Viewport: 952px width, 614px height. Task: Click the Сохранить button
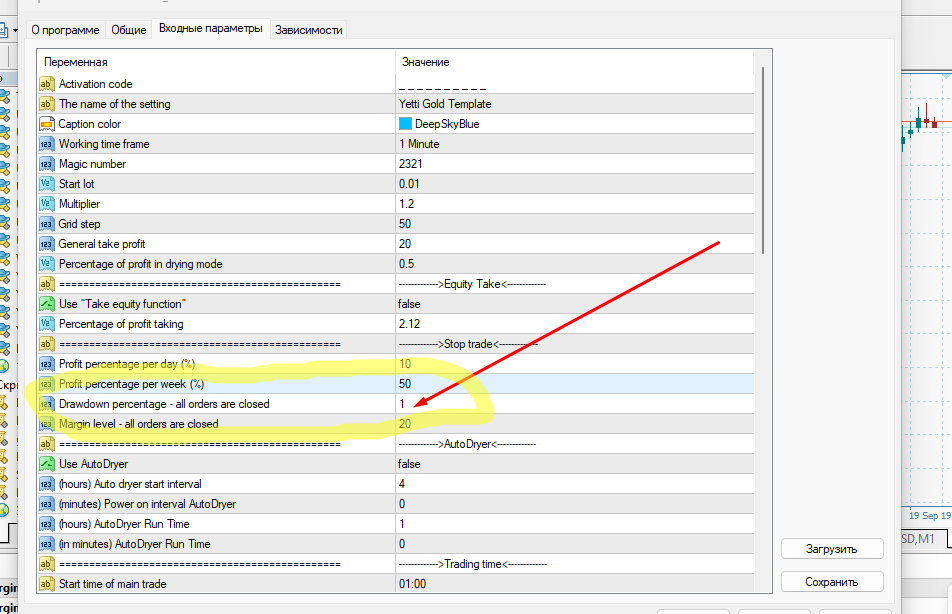click(x=831, y=582)
